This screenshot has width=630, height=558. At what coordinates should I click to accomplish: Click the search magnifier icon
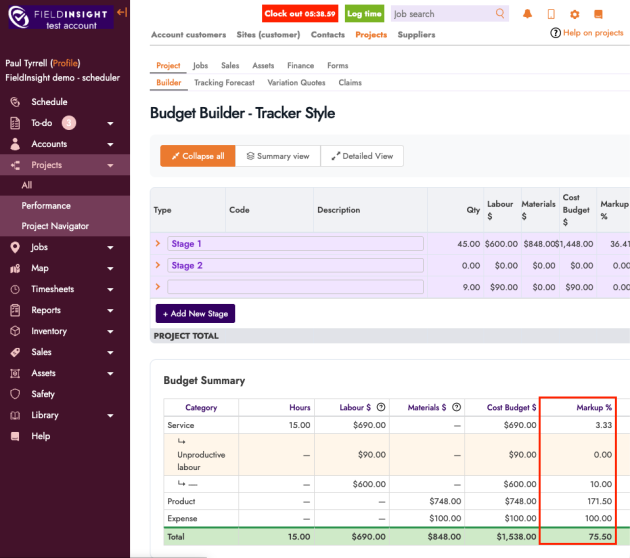[x=500, y=14]
